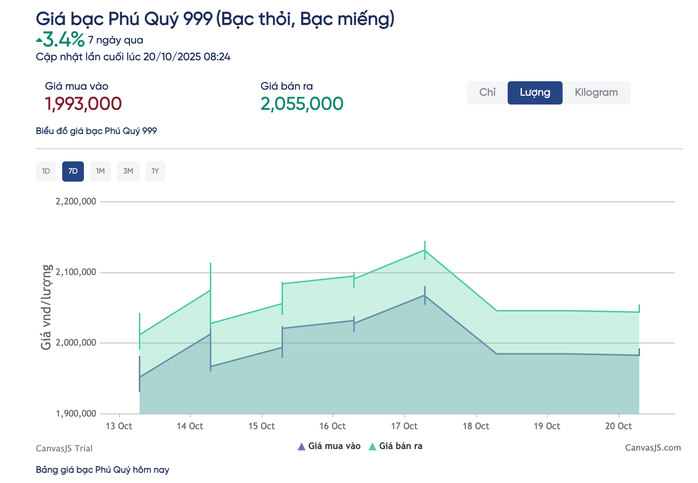Click the buy price value 1,993,000
This screenshot has height=483, width=698.
[x=84, y=104]
